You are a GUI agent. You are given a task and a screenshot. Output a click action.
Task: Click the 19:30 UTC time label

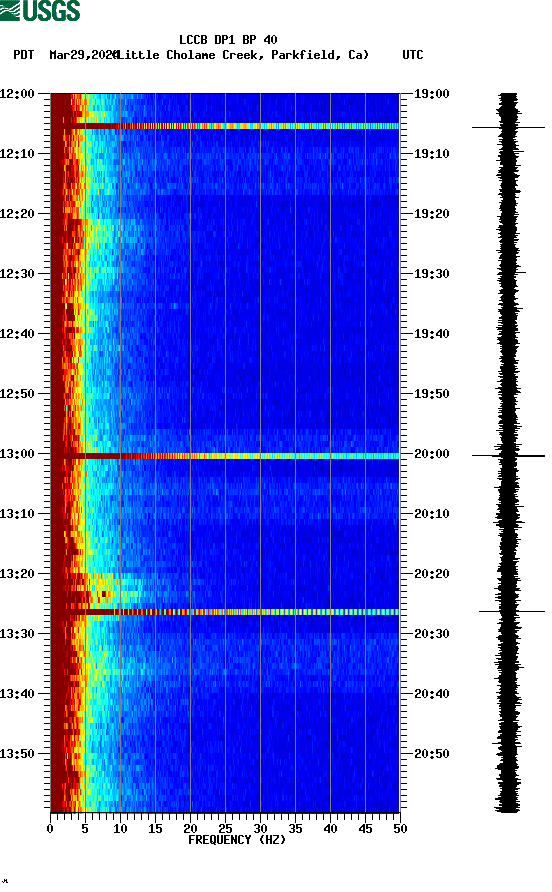point(432,274)
